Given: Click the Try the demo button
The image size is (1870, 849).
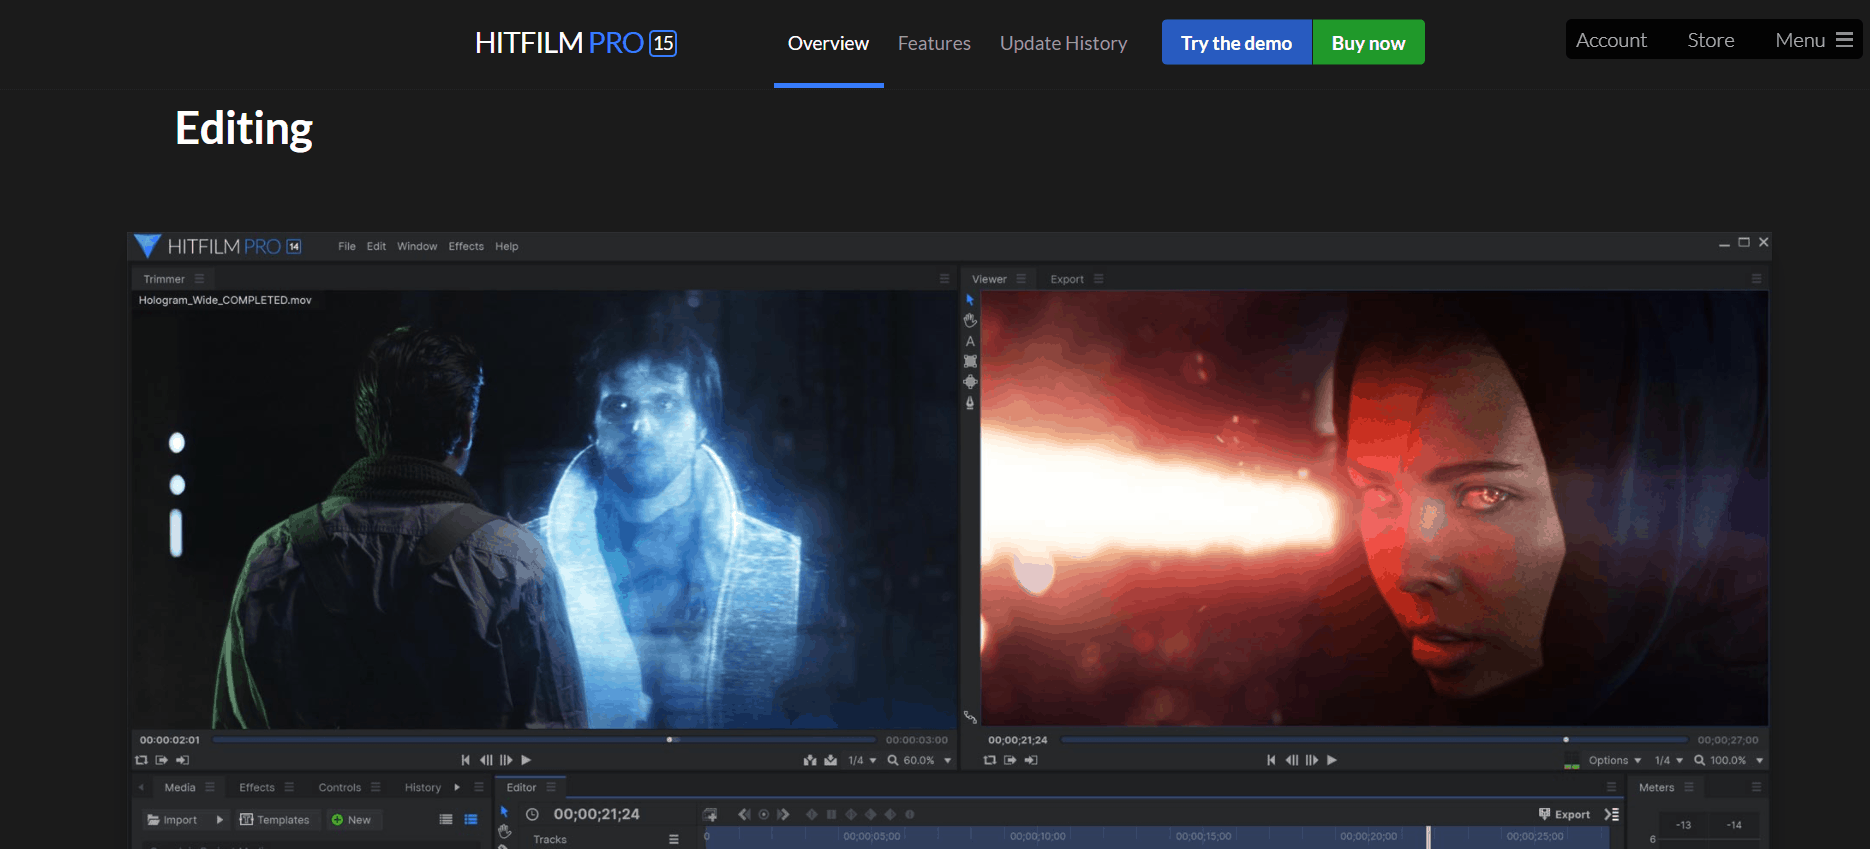Looking at the screenshot, I should pos(1236,42).
